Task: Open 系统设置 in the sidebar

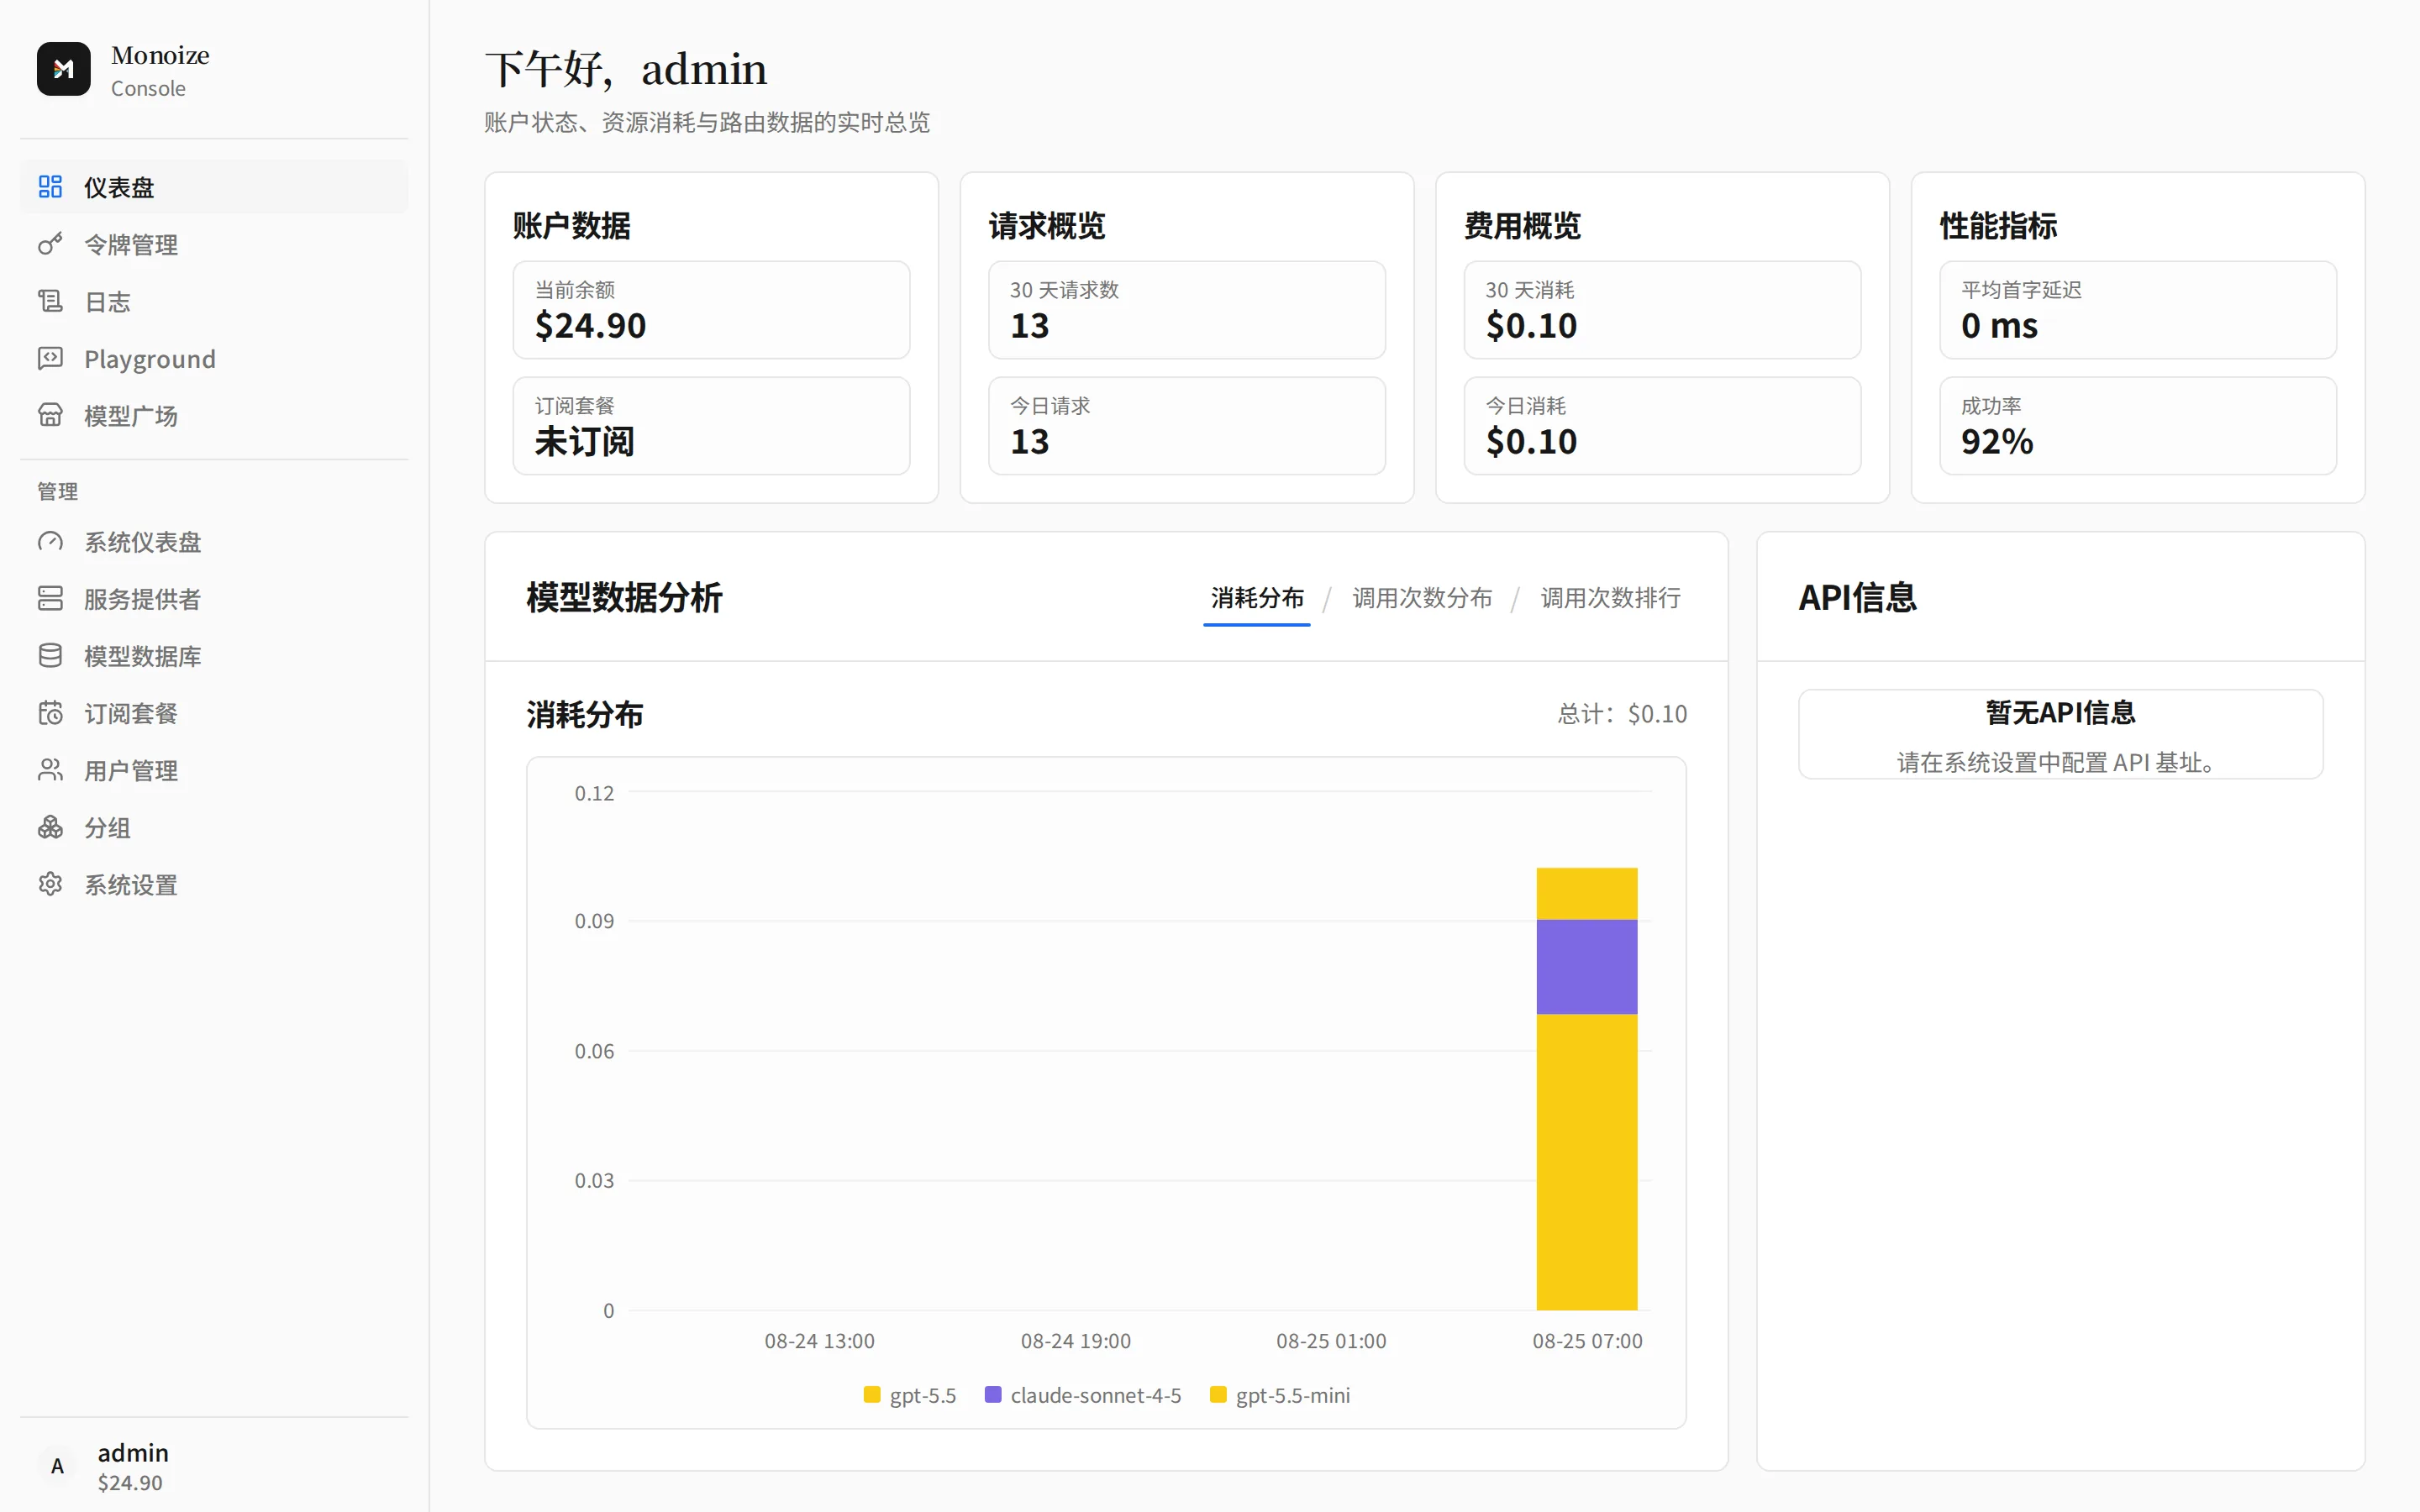Action: pos(214,884)
